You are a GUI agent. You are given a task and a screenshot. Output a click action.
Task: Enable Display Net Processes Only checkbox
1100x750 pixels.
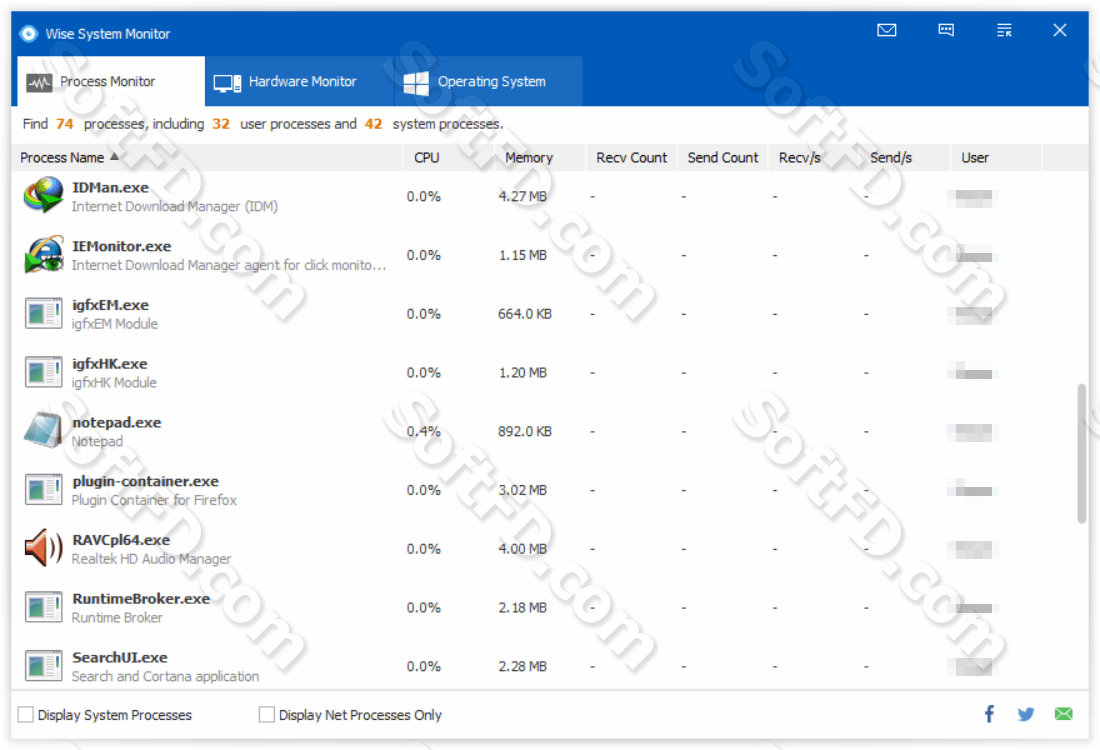click(267, 715)
